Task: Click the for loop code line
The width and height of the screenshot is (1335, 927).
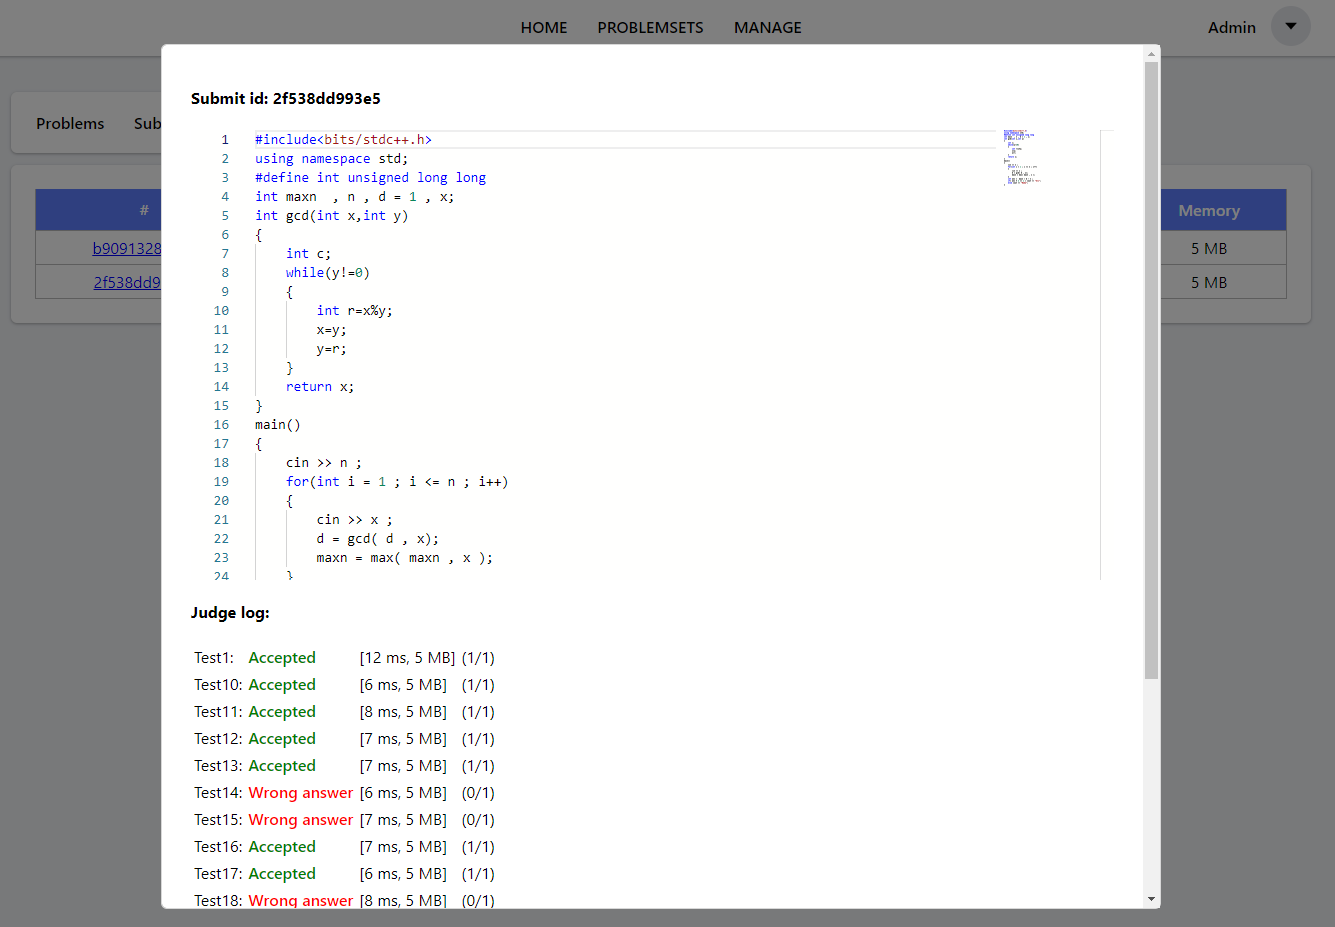Action: pyautogui.click(x=397, y=482)
